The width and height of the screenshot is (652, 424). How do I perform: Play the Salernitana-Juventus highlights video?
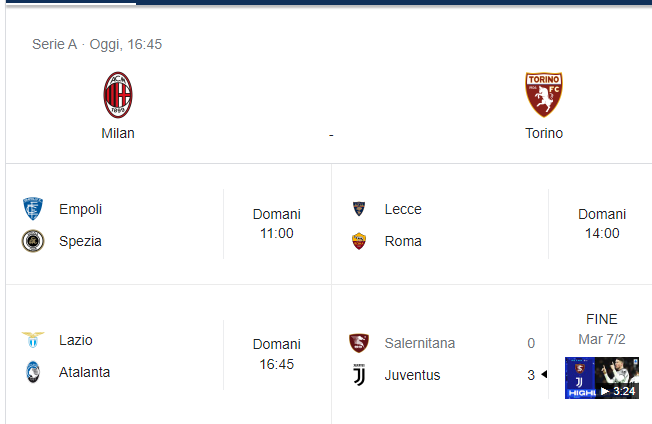tap(602, 378)
